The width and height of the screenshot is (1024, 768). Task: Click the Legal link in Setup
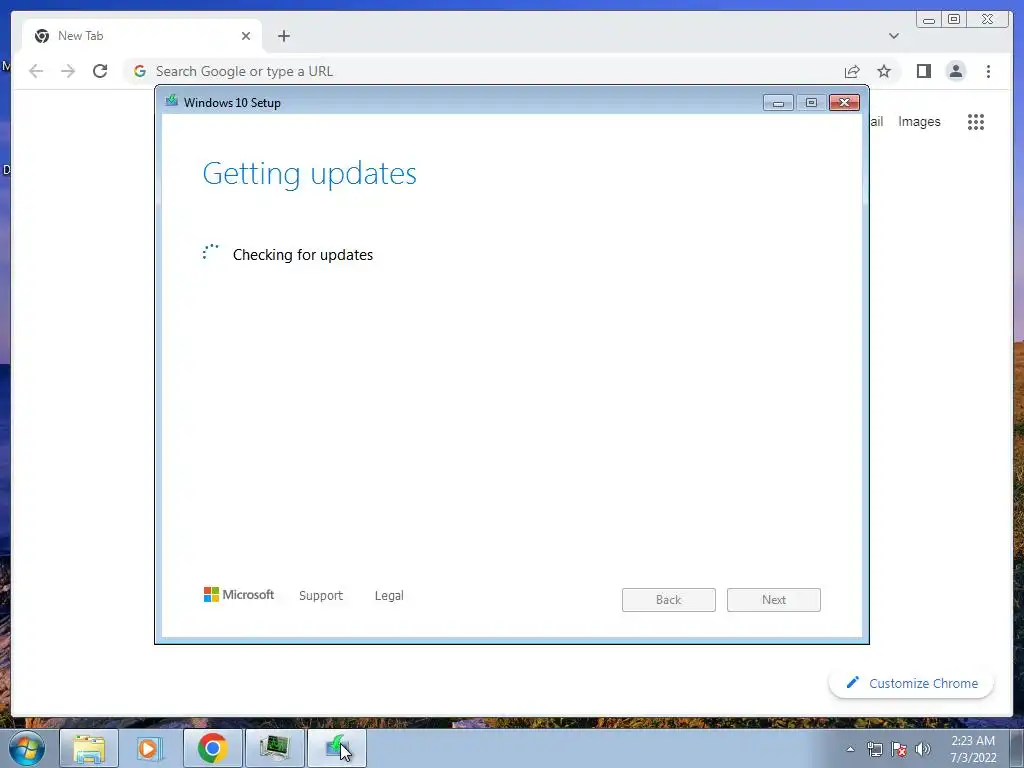[x=389, y=596]
